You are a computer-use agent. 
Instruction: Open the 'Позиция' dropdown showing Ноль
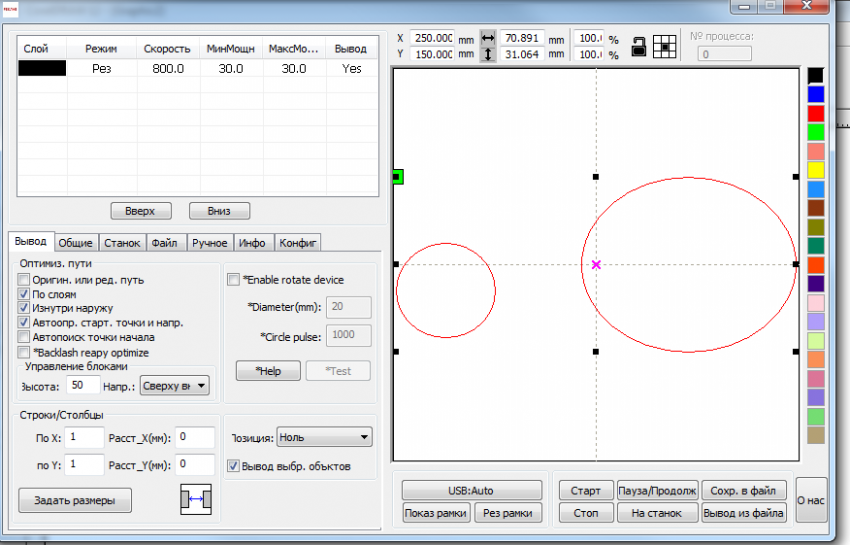pyautogui.click(x=323, y=437)
